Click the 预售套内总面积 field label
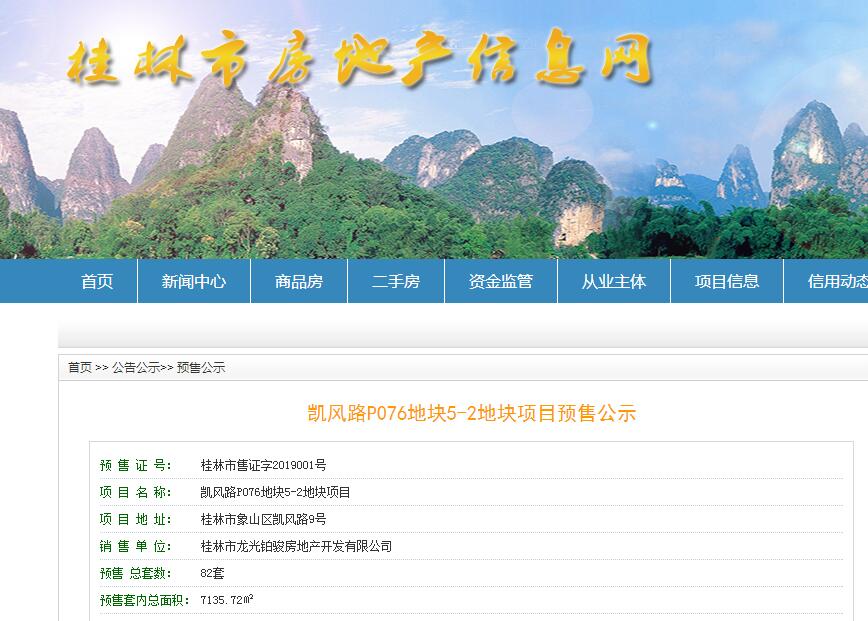The height and width of the screenshot is (621, 868). point(145,600)
